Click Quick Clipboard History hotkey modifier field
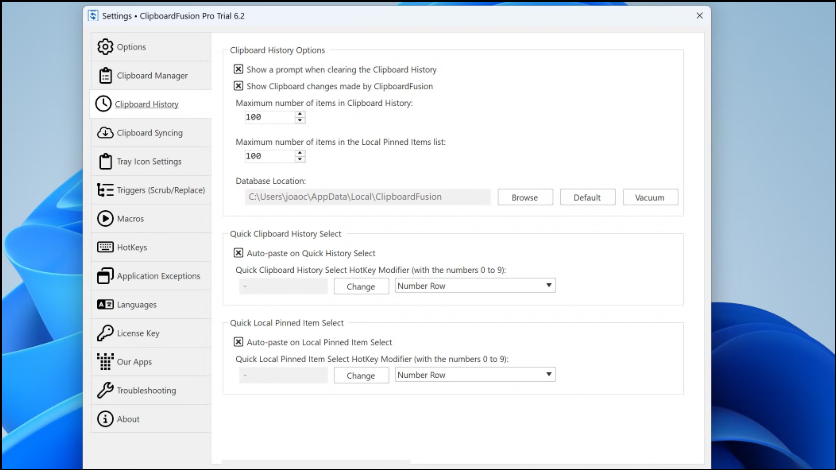 coord(283,286)
